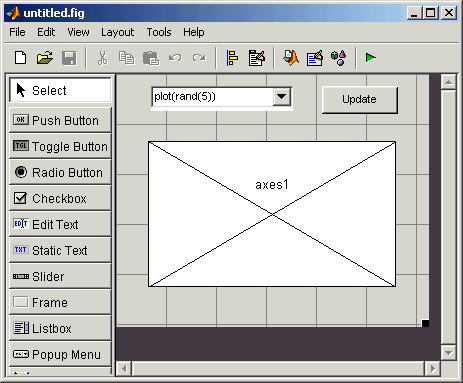Pick Slider component from palette

point(60,276)
